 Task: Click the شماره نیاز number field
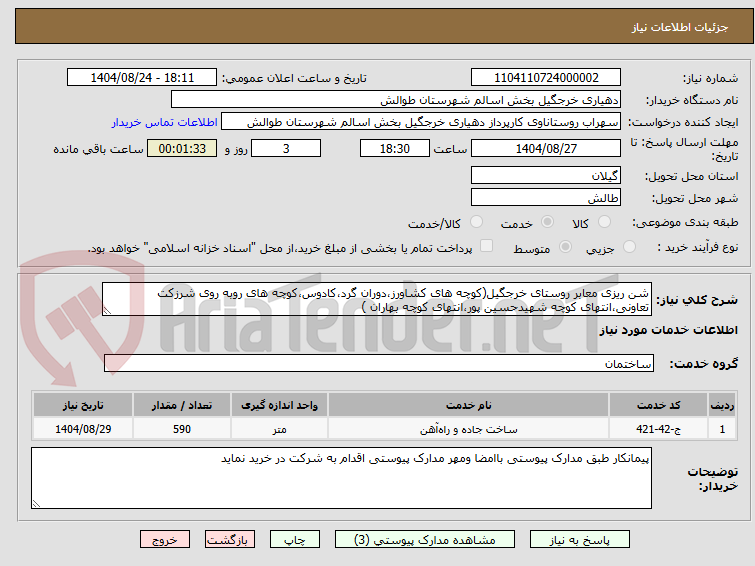546,78
